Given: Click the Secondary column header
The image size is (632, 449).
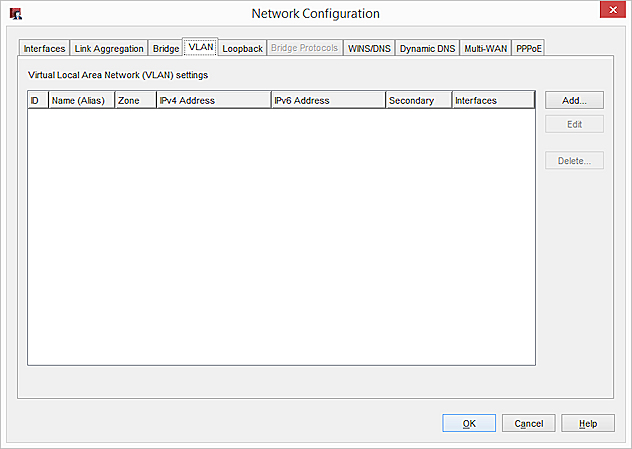Looking at the screenshot, I should coord(418,100).
